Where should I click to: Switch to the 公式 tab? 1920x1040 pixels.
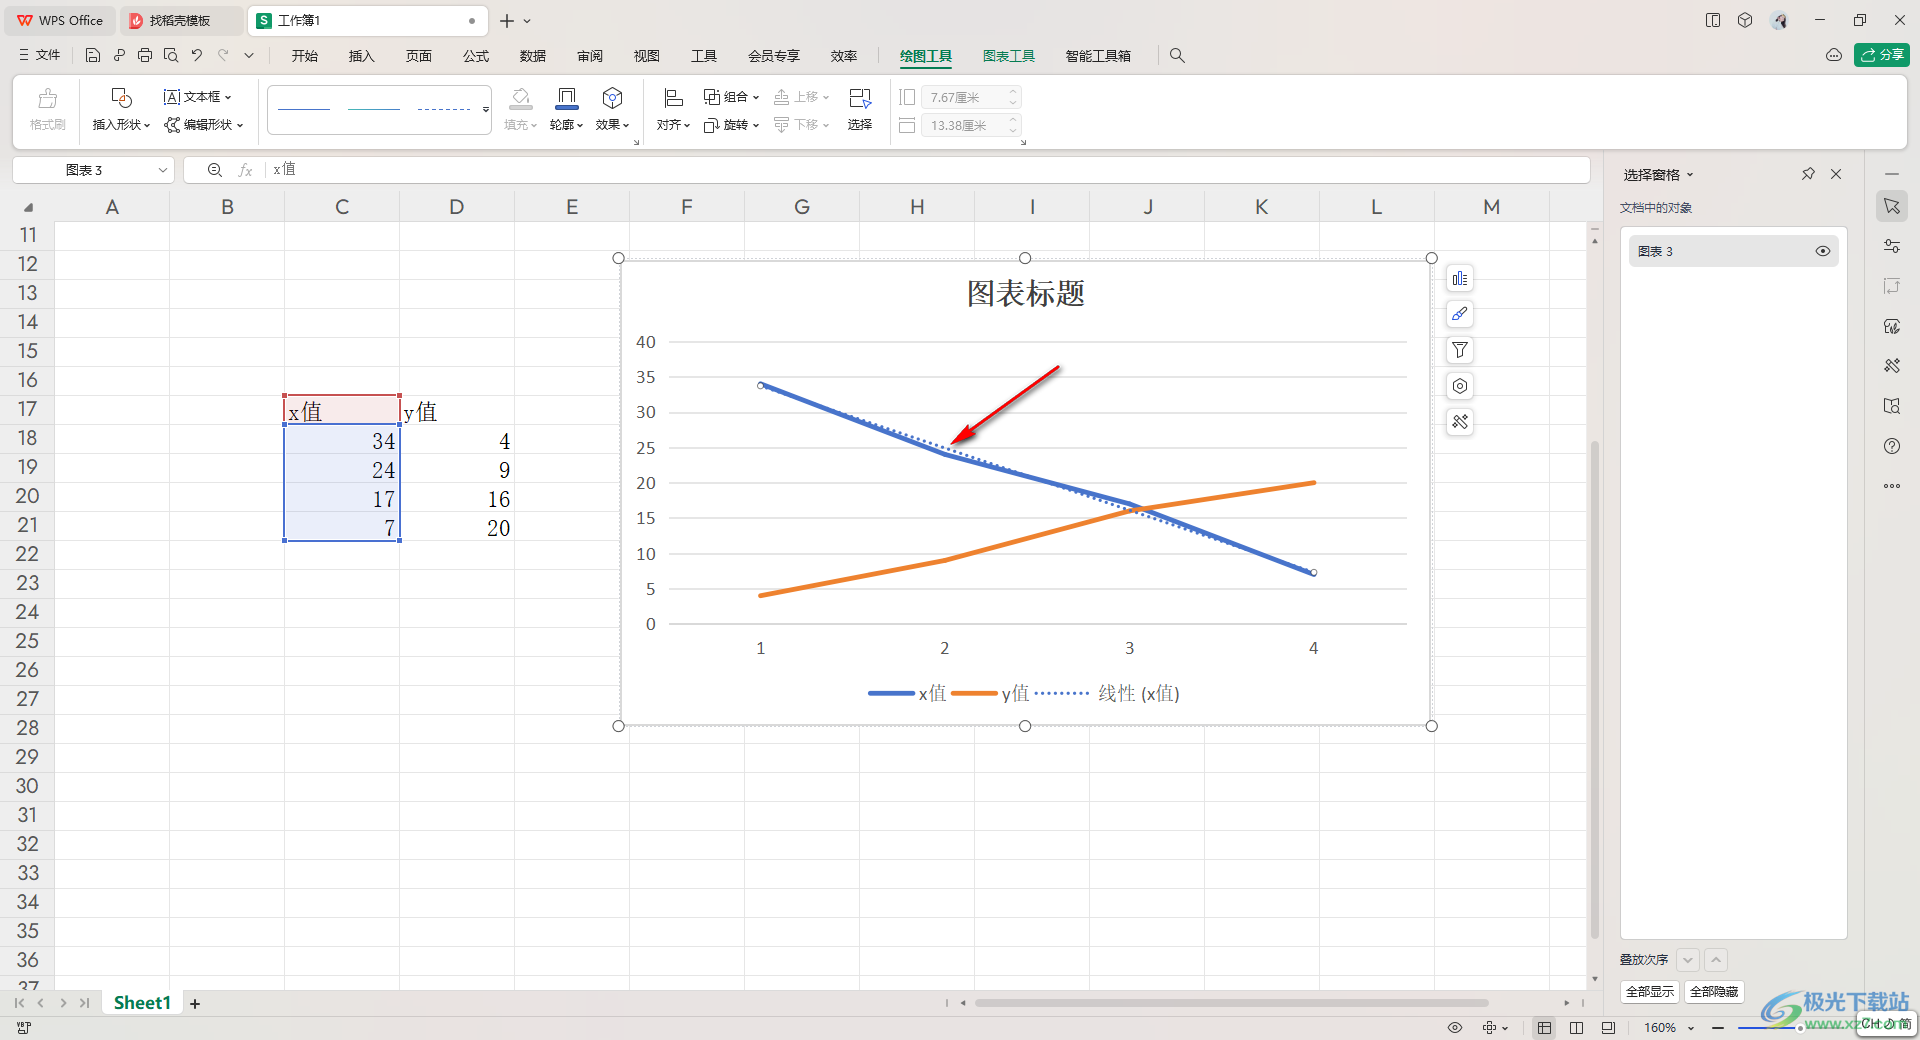[476, 56]
